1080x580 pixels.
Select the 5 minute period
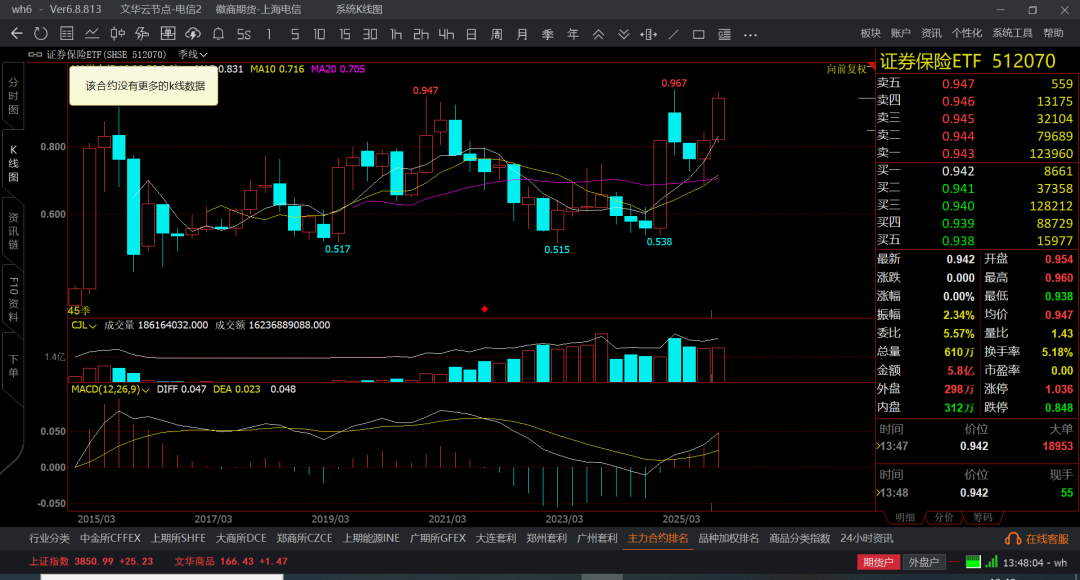click(x=295, y=34)
